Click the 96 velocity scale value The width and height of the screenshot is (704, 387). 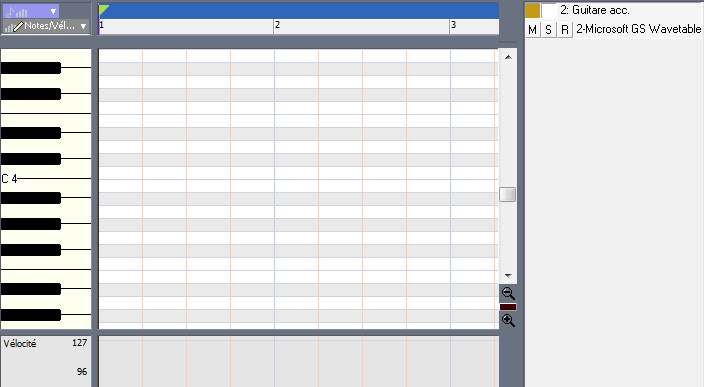(82, 371)
